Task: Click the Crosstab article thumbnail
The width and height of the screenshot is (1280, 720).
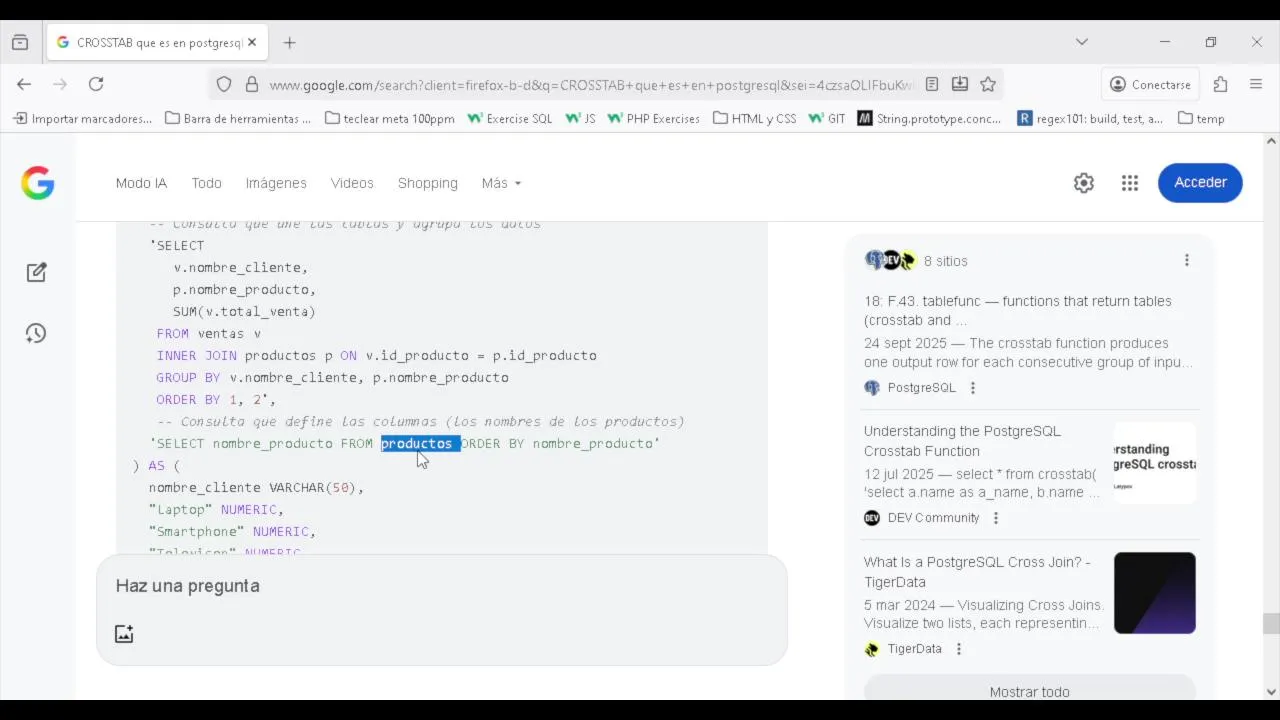Action: point(1155,462)
